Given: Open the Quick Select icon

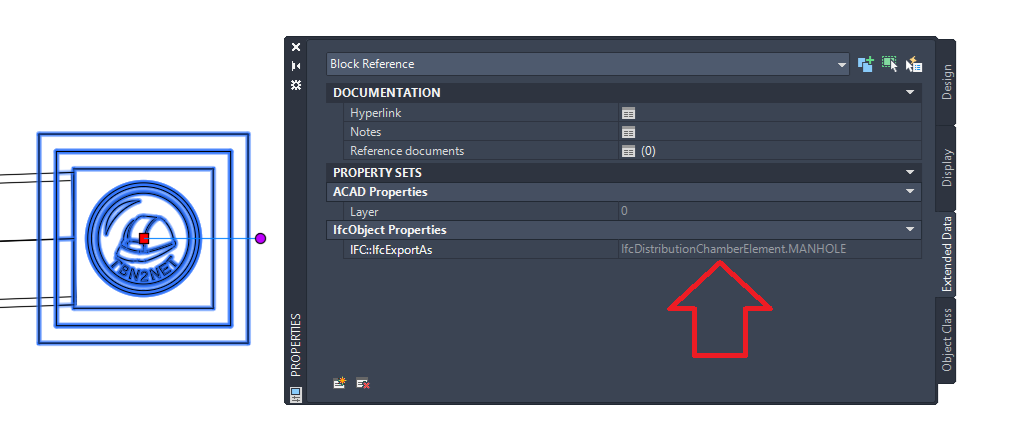Looking at the screenshot, I should tap(914, 64).
